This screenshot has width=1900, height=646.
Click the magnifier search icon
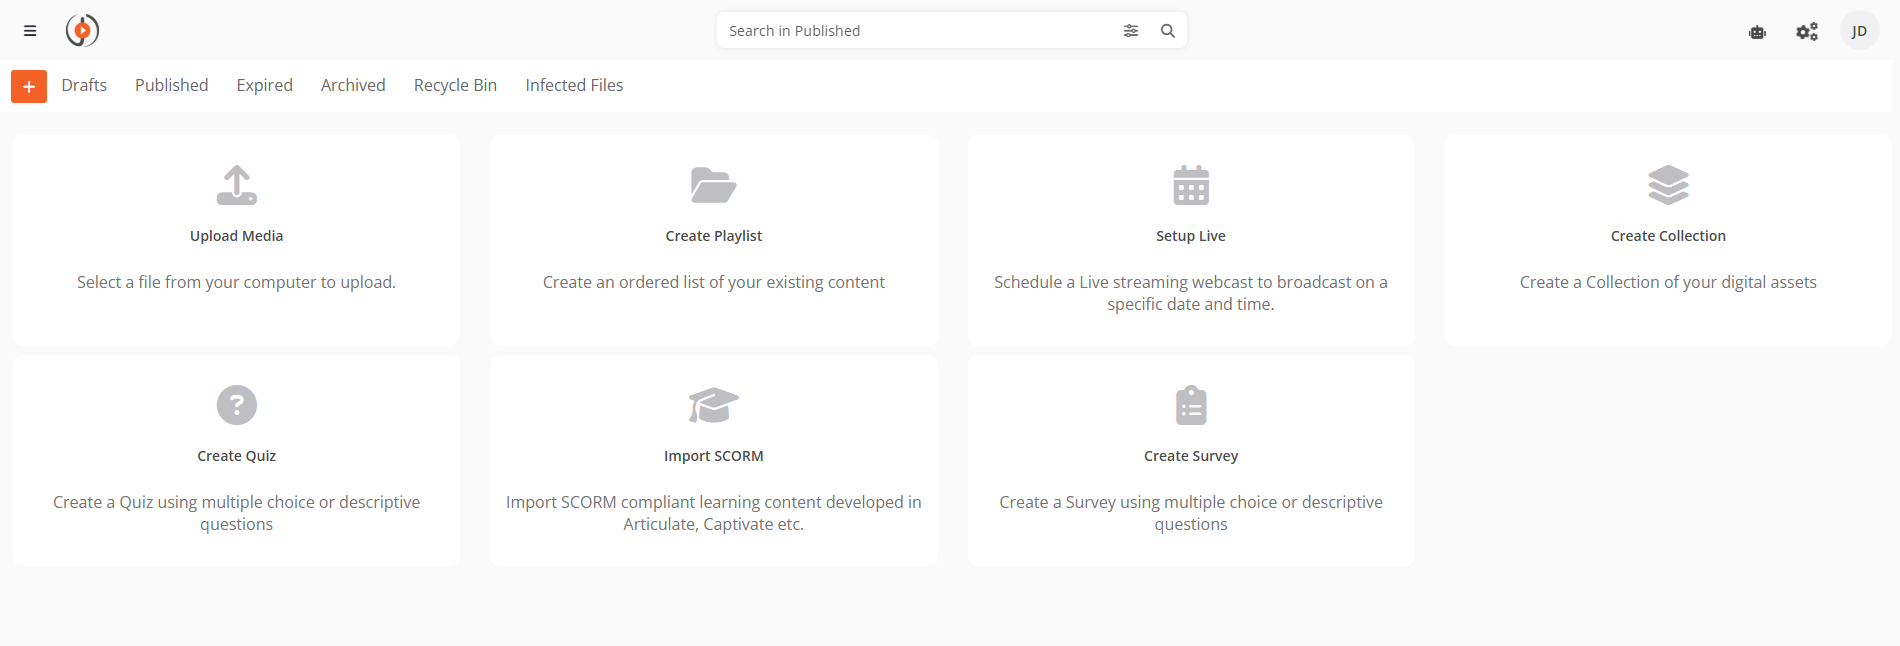pyautogui.click(x=1167, y=31)
